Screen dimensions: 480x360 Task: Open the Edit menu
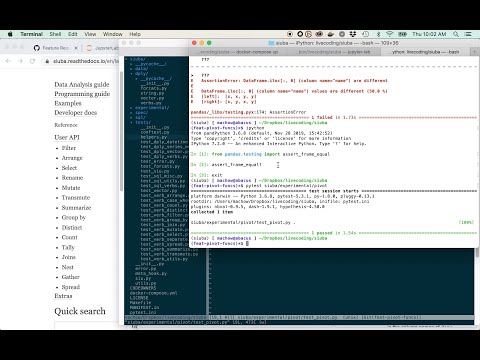(x=73, y=34)
